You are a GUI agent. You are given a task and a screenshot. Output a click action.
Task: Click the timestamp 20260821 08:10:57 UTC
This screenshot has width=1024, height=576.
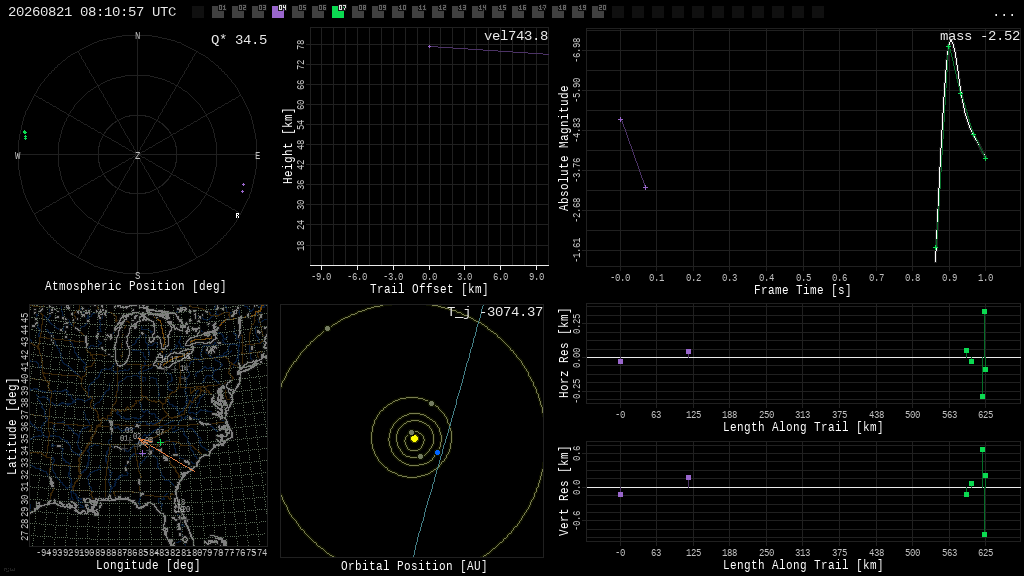92,12
